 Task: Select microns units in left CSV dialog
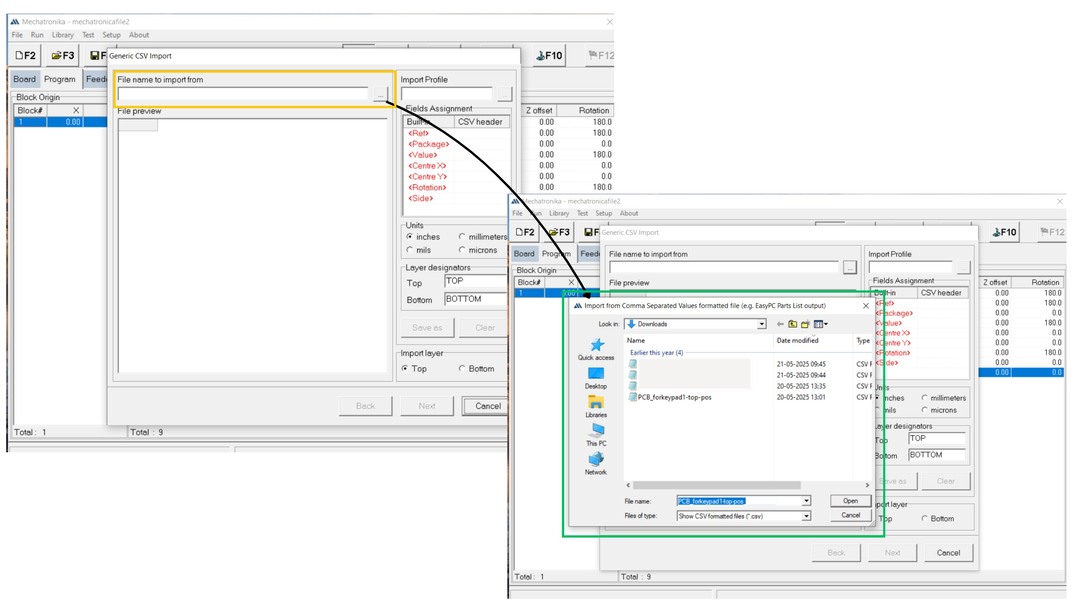tap(477, 250)
